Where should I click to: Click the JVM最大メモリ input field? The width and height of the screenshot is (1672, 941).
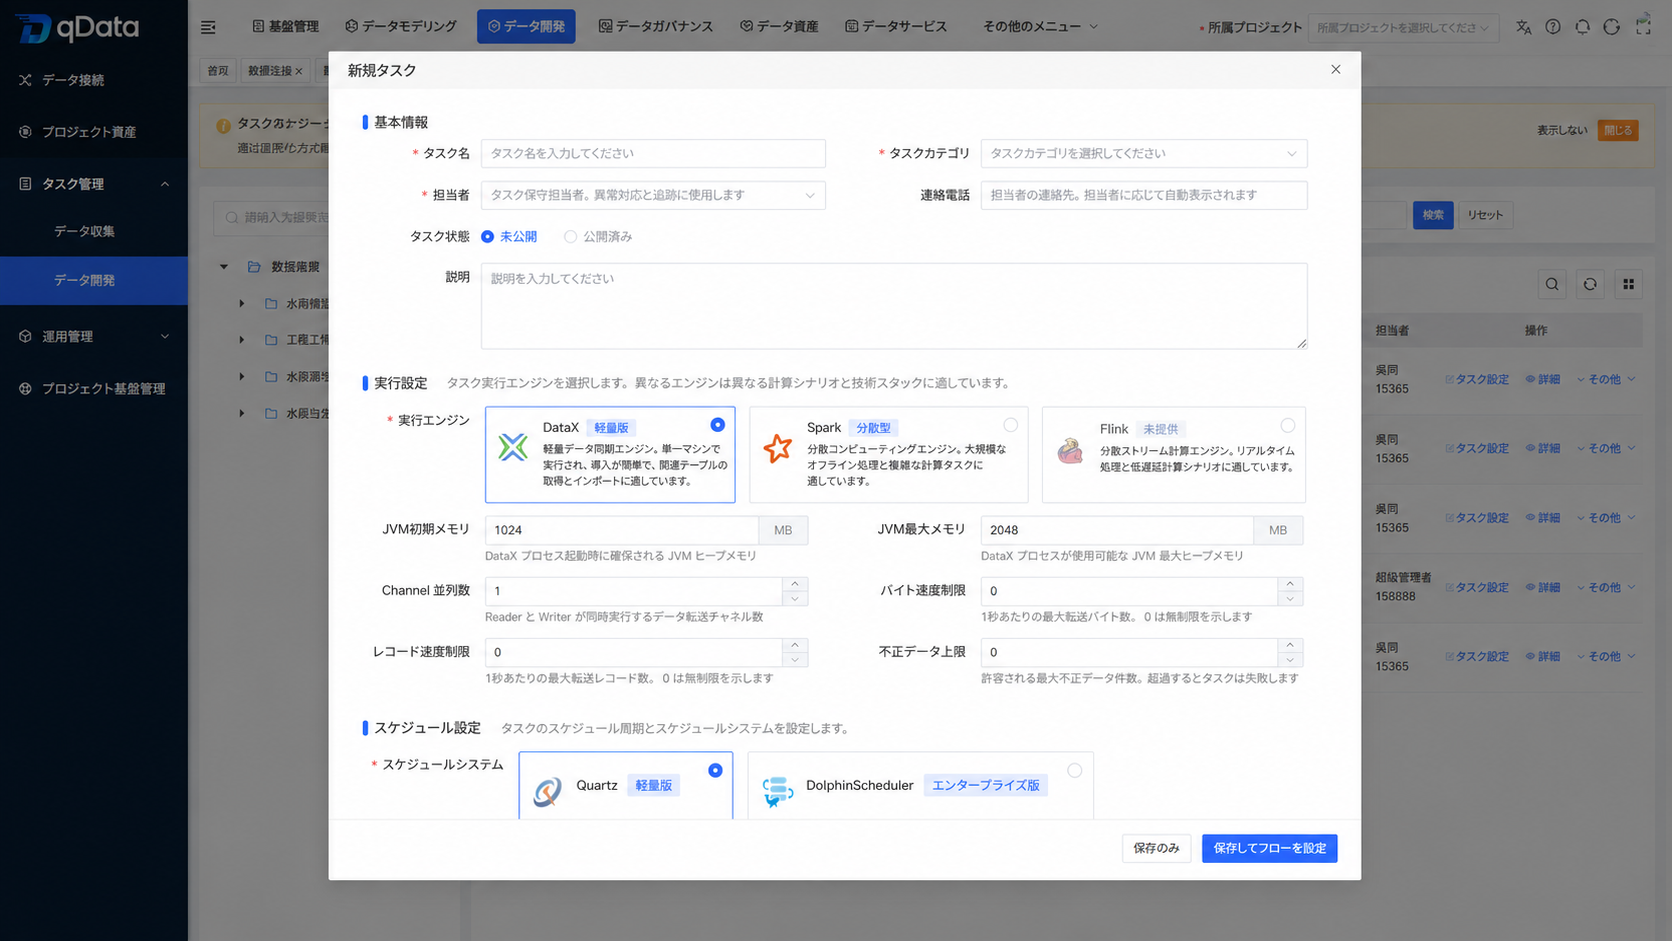pyautogui.click(x=1117, y=530)
